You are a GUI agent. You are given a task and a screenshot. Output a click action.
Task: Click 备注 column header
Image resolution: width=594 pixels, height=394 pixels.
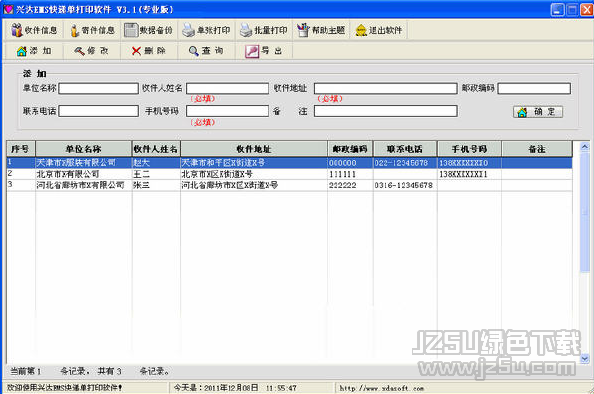(537, 149)
